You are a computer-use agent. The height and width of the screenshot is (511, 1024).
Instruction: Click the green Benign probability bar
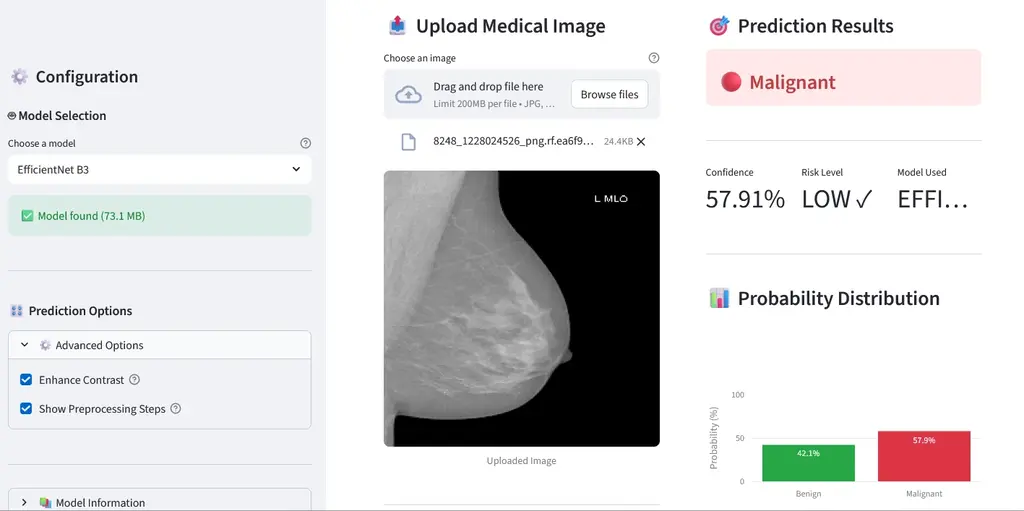pos(808,463)
